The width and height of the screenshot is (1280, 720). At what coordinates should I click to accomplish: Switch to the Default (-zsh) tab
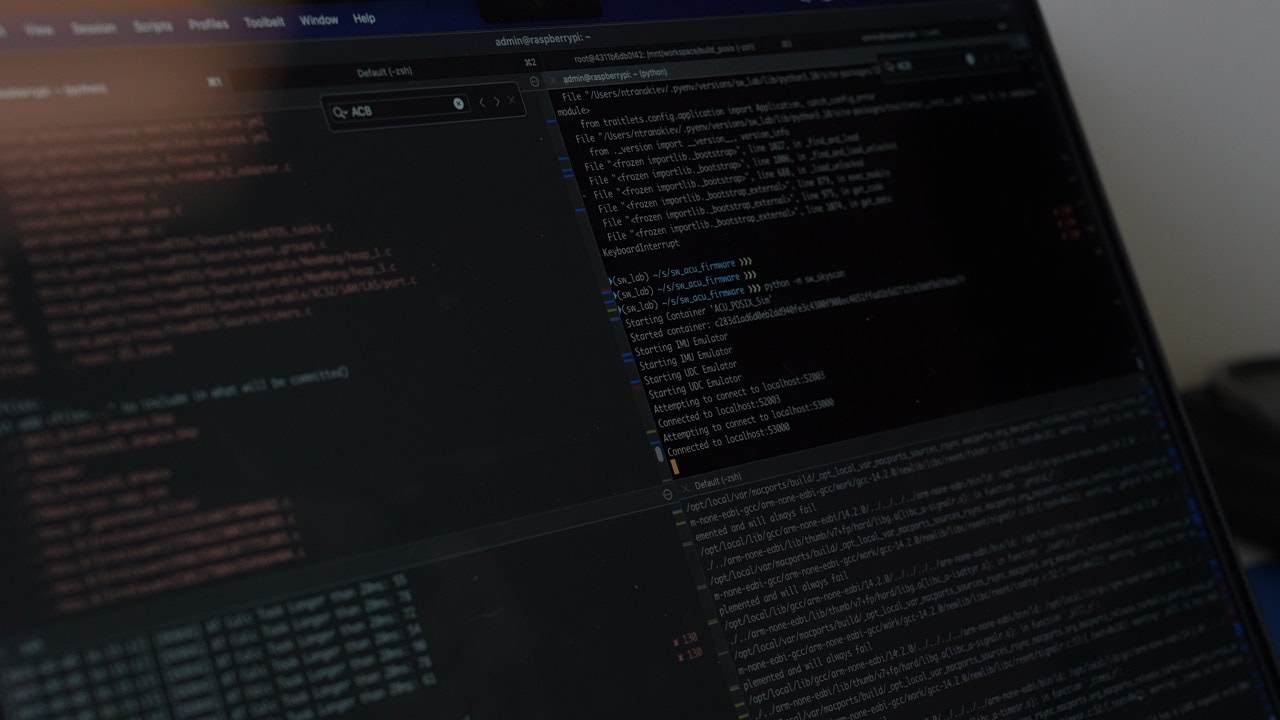click(384, 72)
